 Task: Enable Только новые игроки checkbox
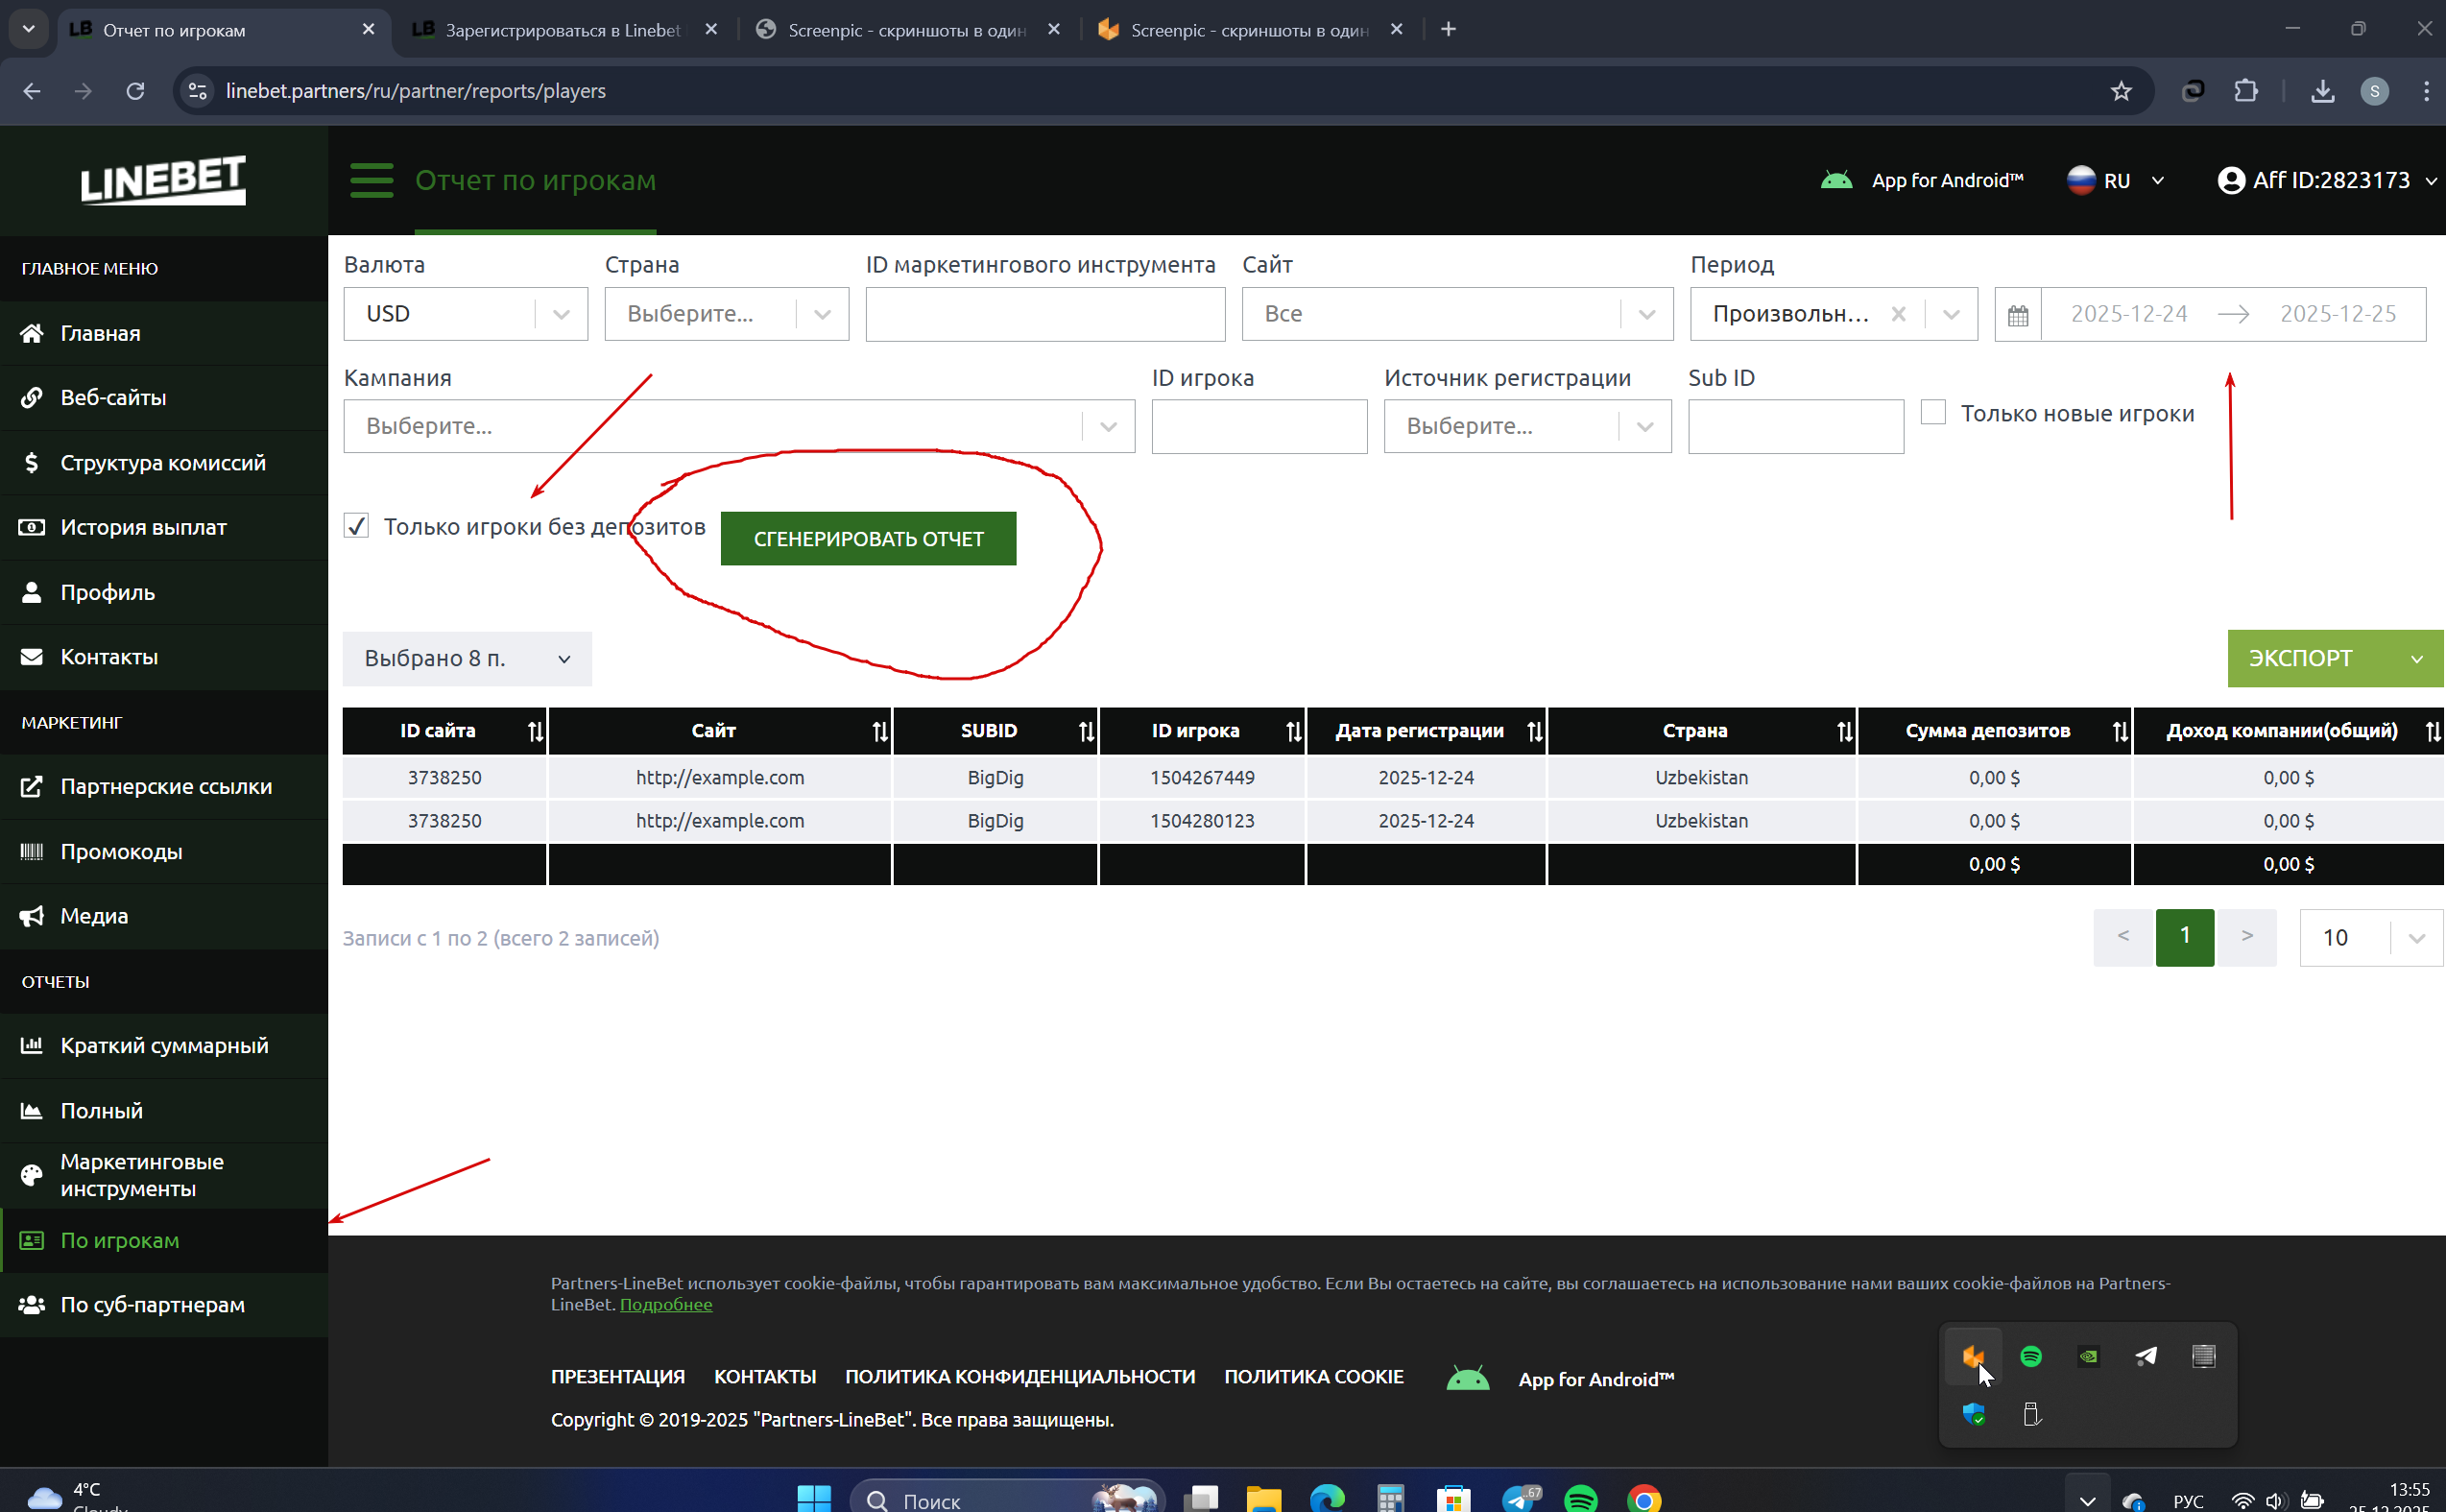1933,413
